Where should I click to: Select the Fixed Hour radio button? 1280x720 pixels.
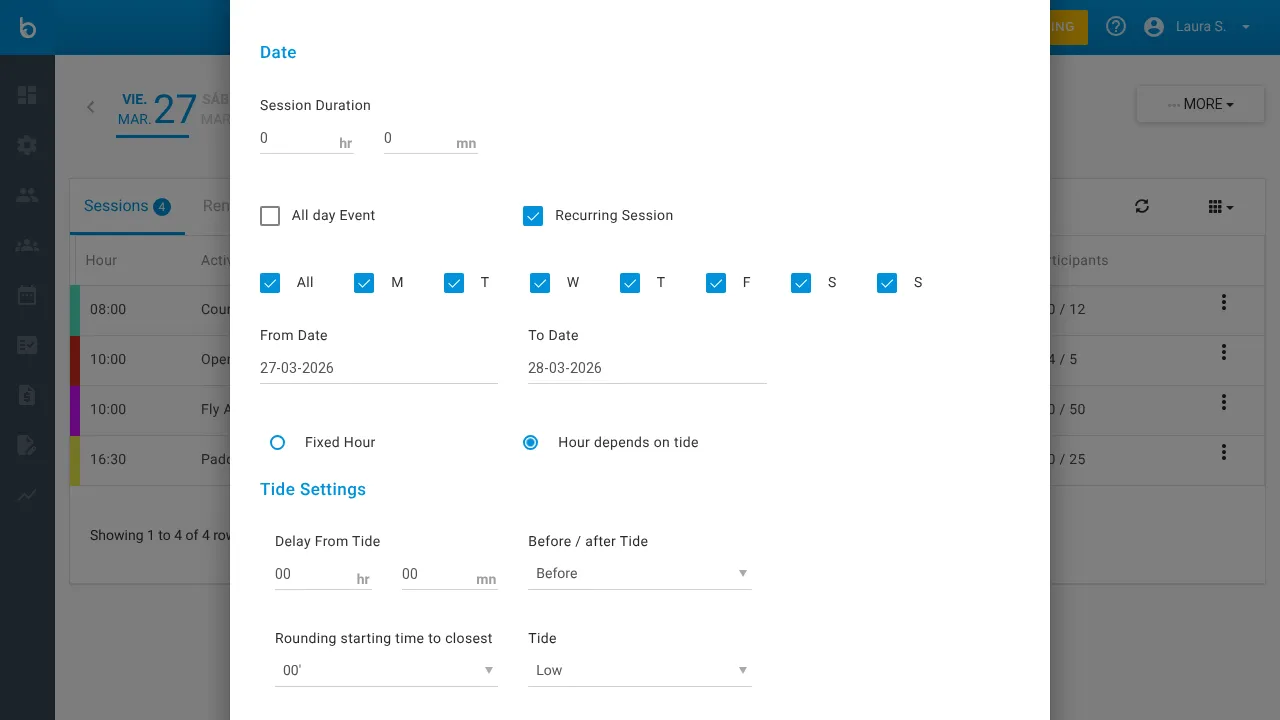click(x=277, y=442)
